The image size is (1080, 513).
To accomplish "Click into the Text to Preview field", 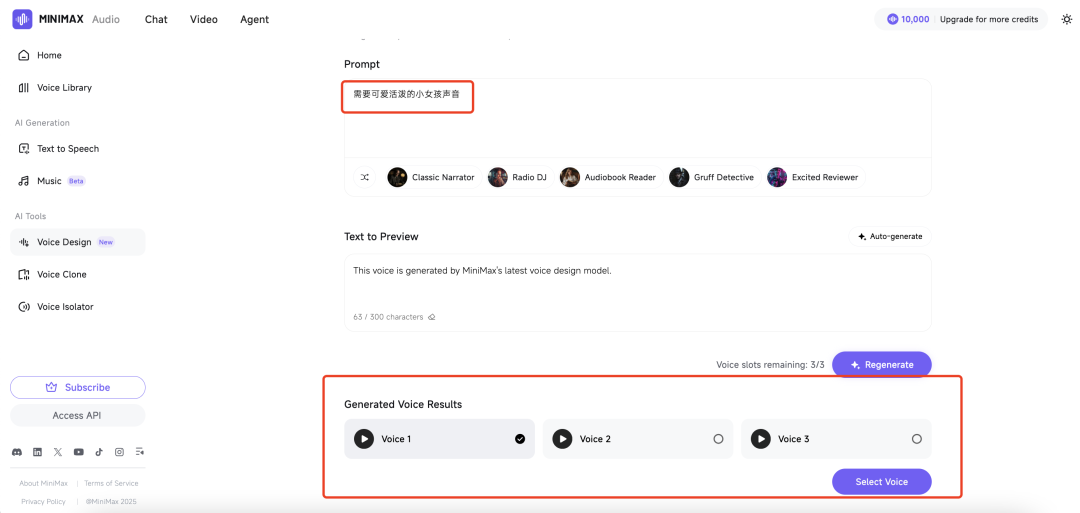I will tap(638, 292).
